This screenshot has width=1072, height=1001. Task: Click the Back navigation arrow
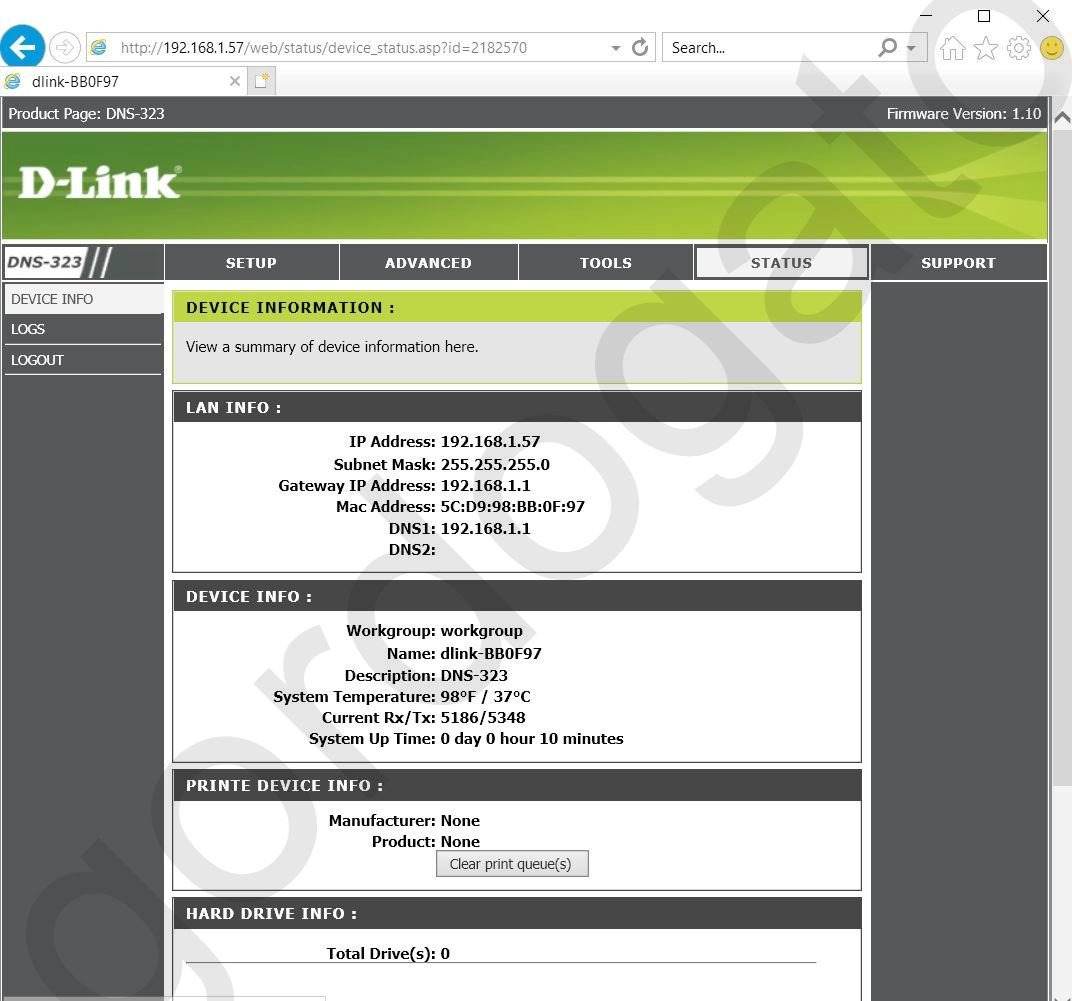coord(22,46)
